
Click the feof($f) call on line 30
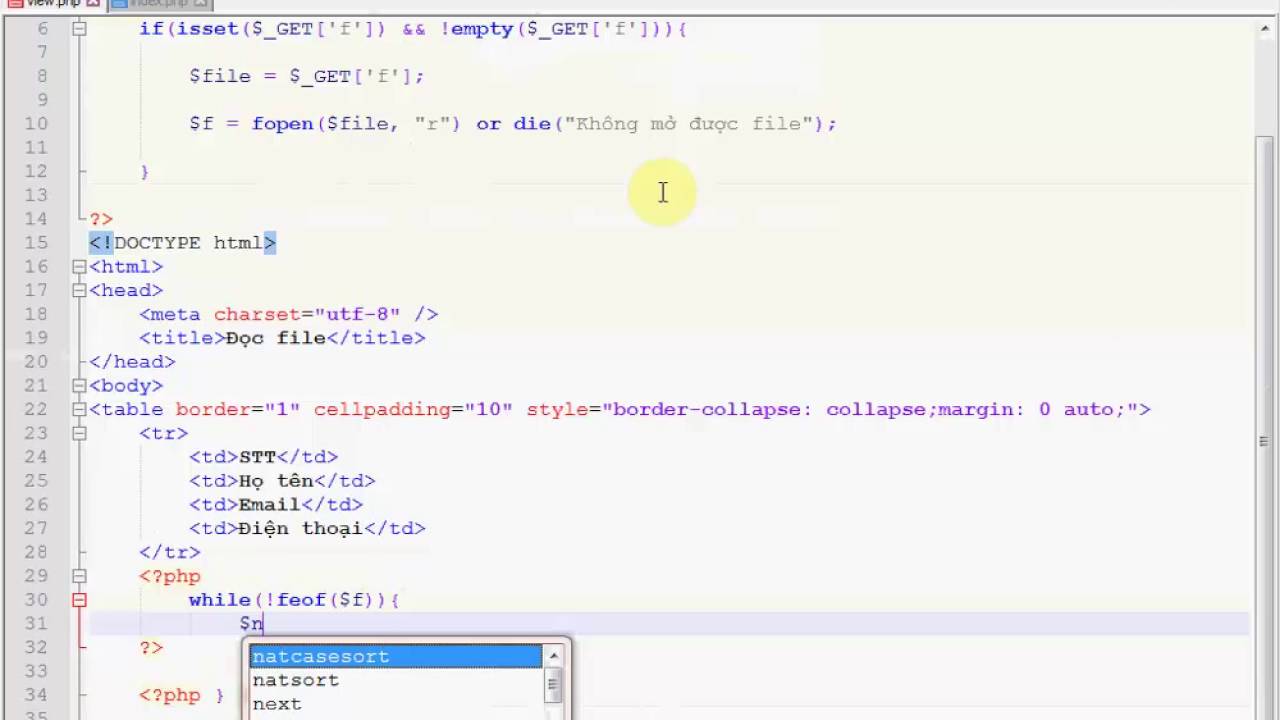click(326, 600)
